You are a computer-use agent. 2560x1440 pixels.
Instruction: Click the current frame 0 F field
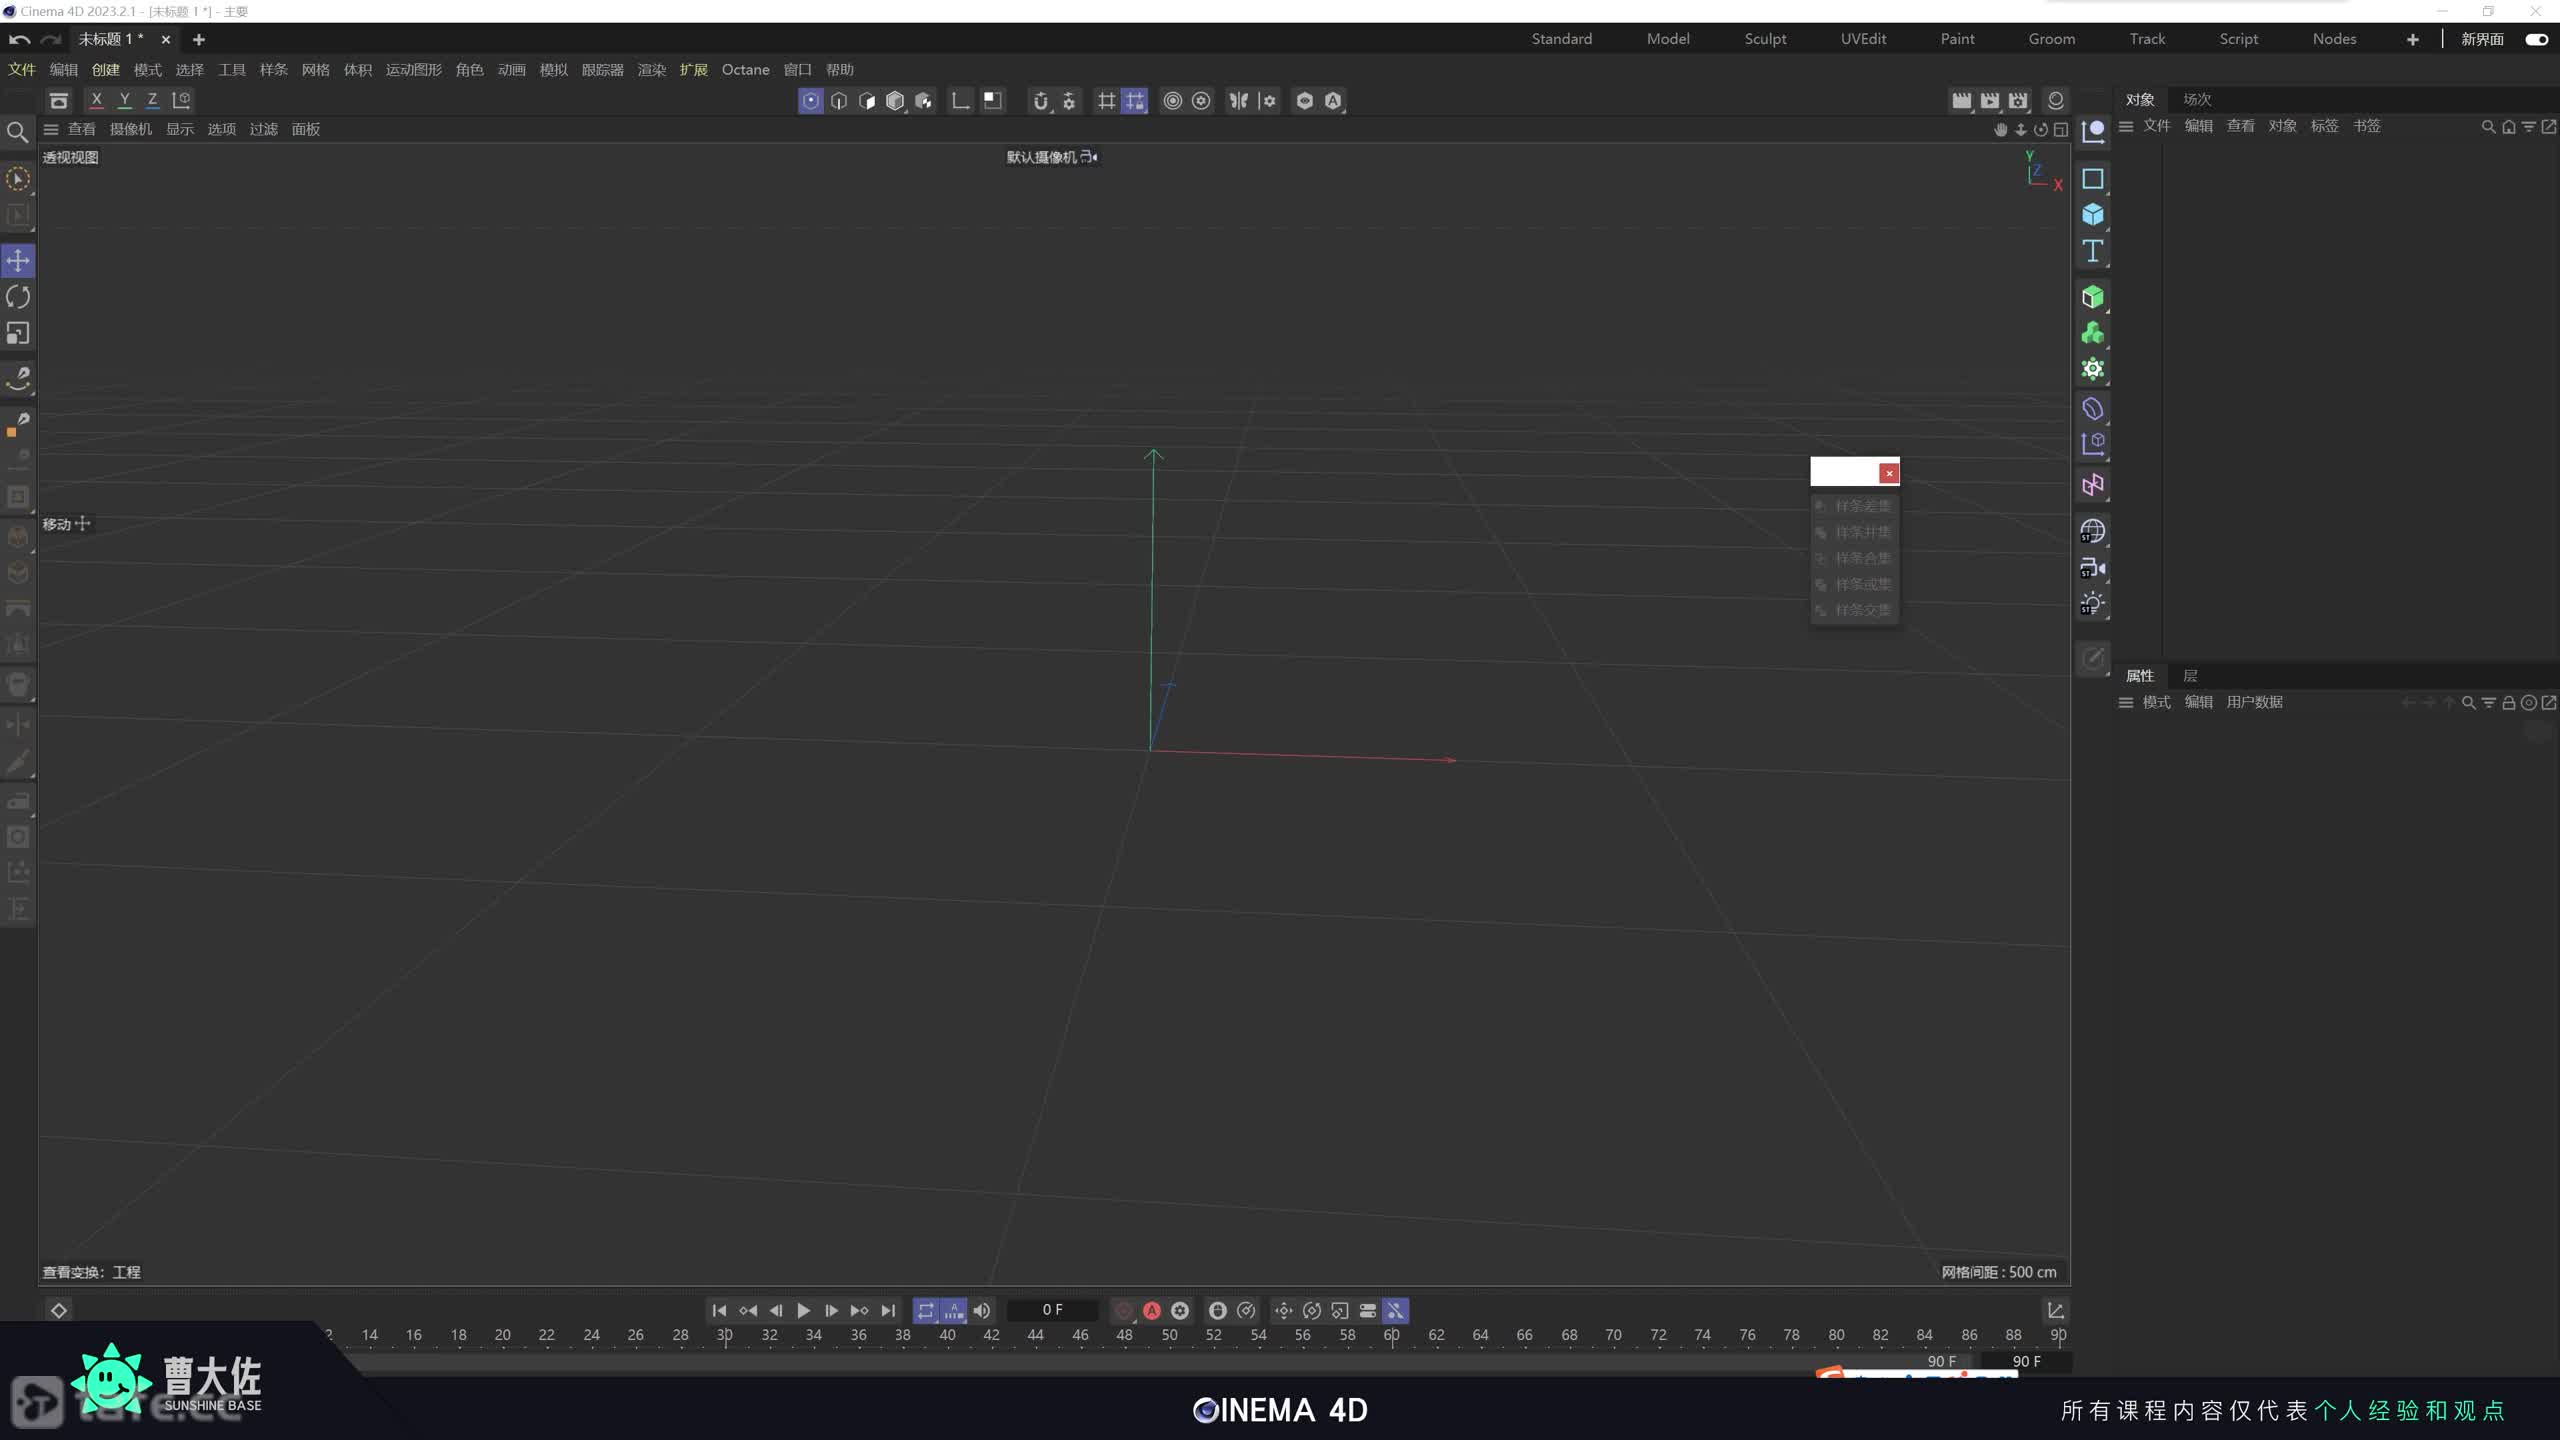[1052, 1310]
